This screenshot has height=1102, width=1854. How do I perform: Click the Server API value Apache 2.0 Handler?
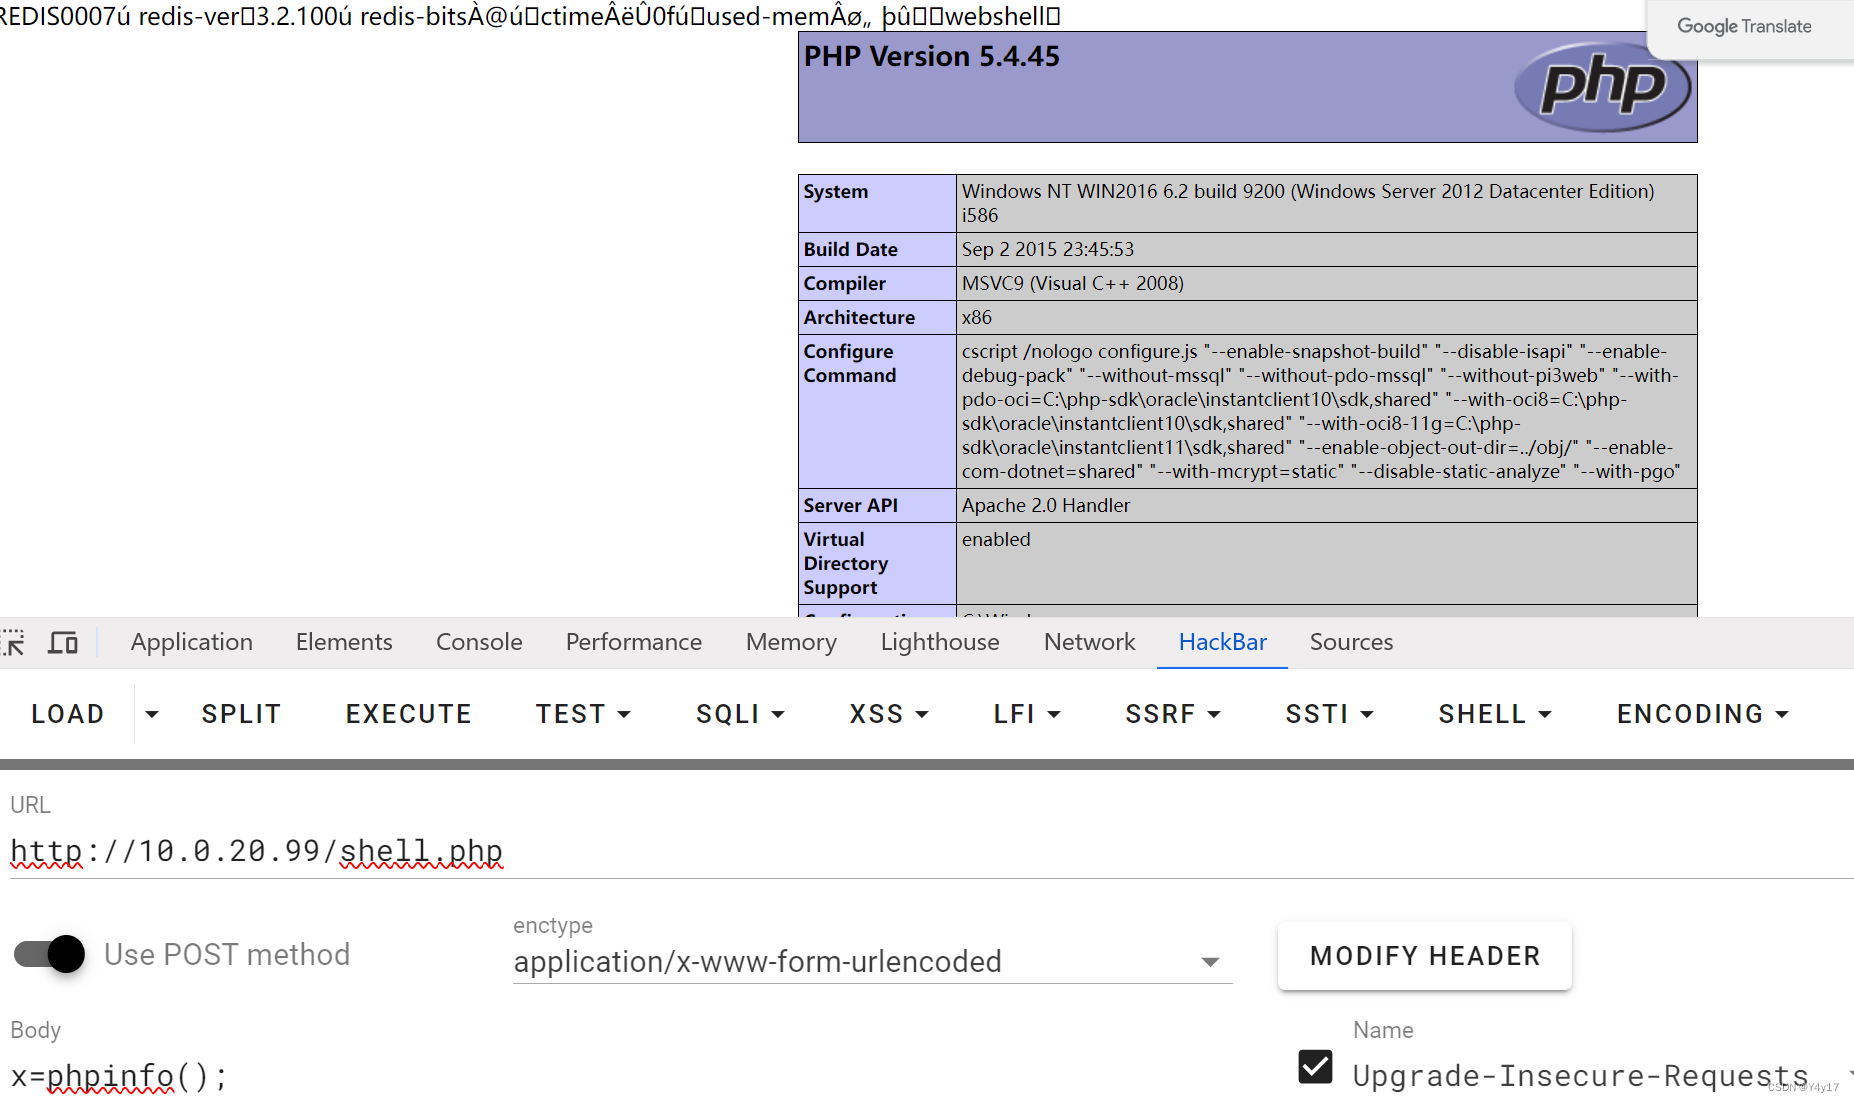pyautogui.click(x=1046, y=505)
